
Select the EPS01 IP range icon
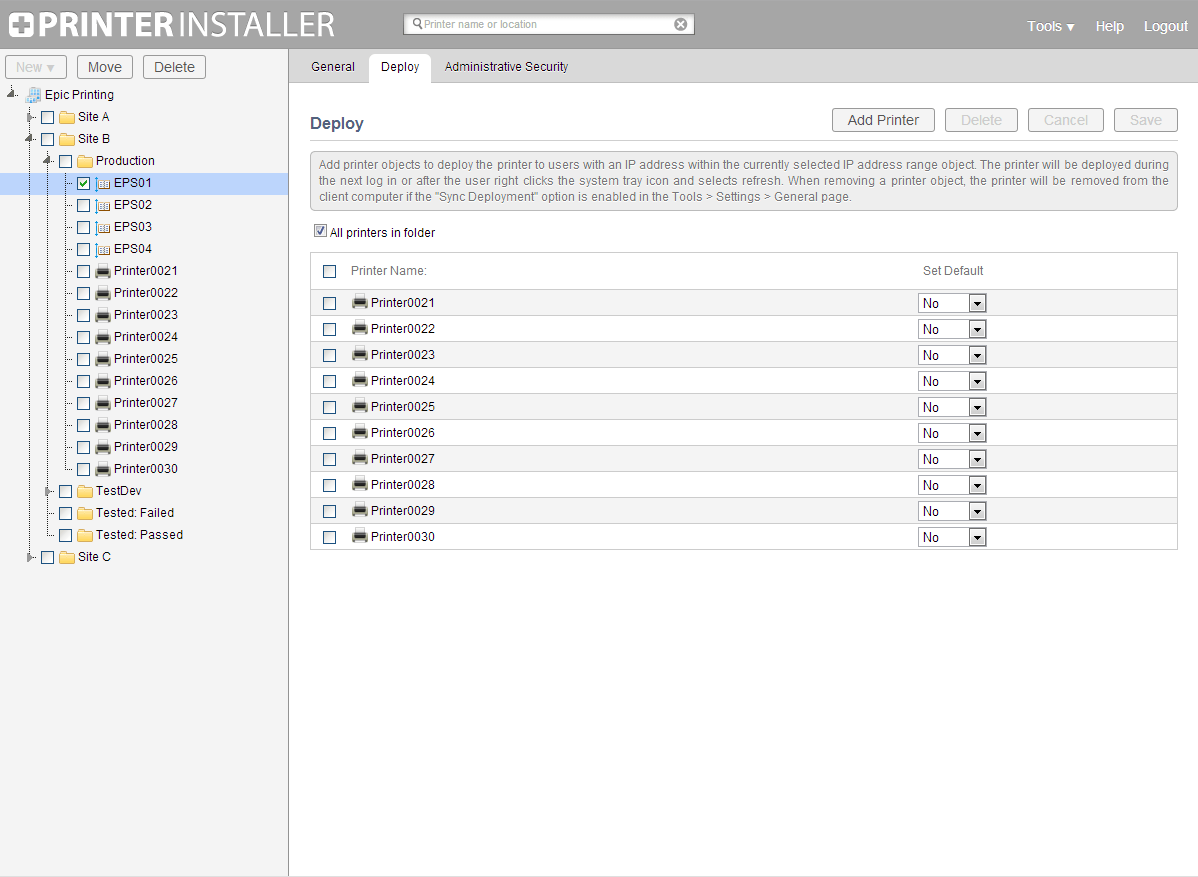point(106,183)
